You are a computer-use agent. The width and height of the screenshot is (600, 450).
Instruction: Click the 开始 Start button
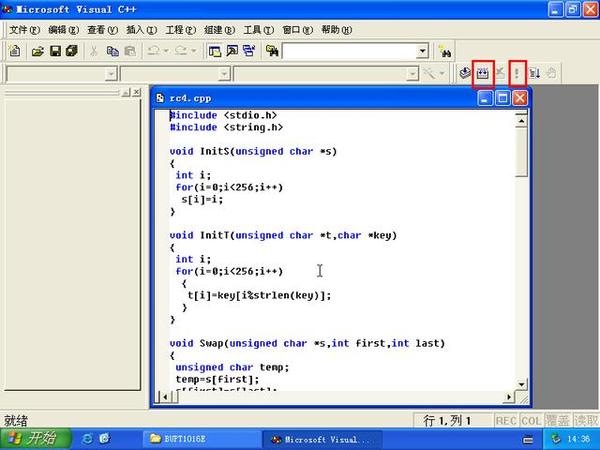[x=36, y=439]
